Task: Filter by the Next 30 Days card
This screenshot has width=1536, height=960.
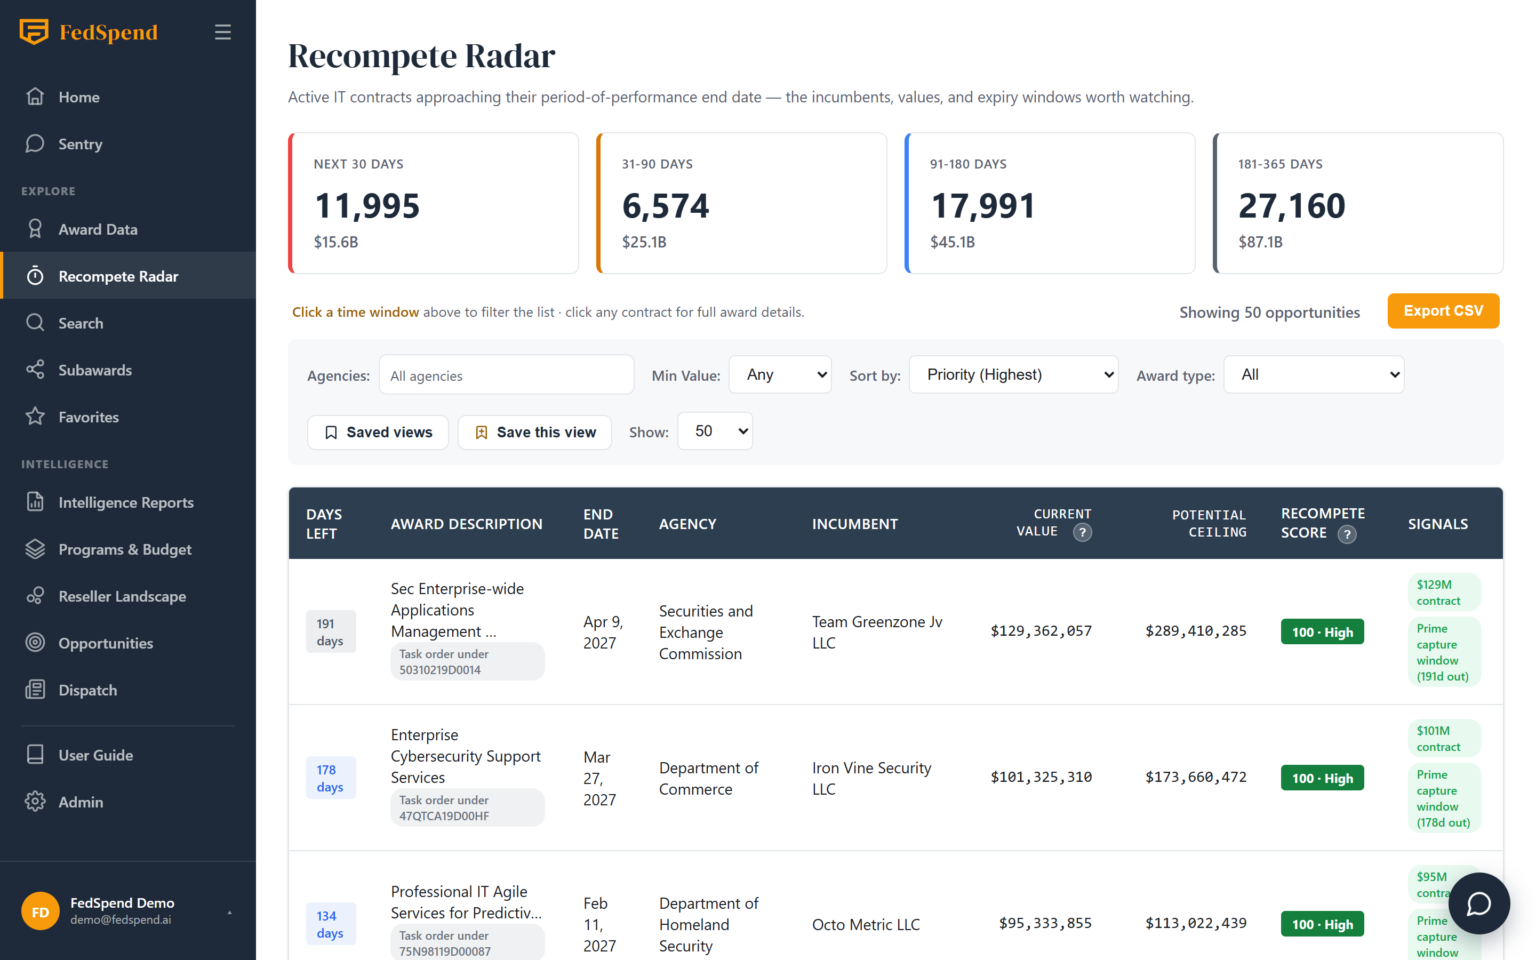Action: (434, 203)
